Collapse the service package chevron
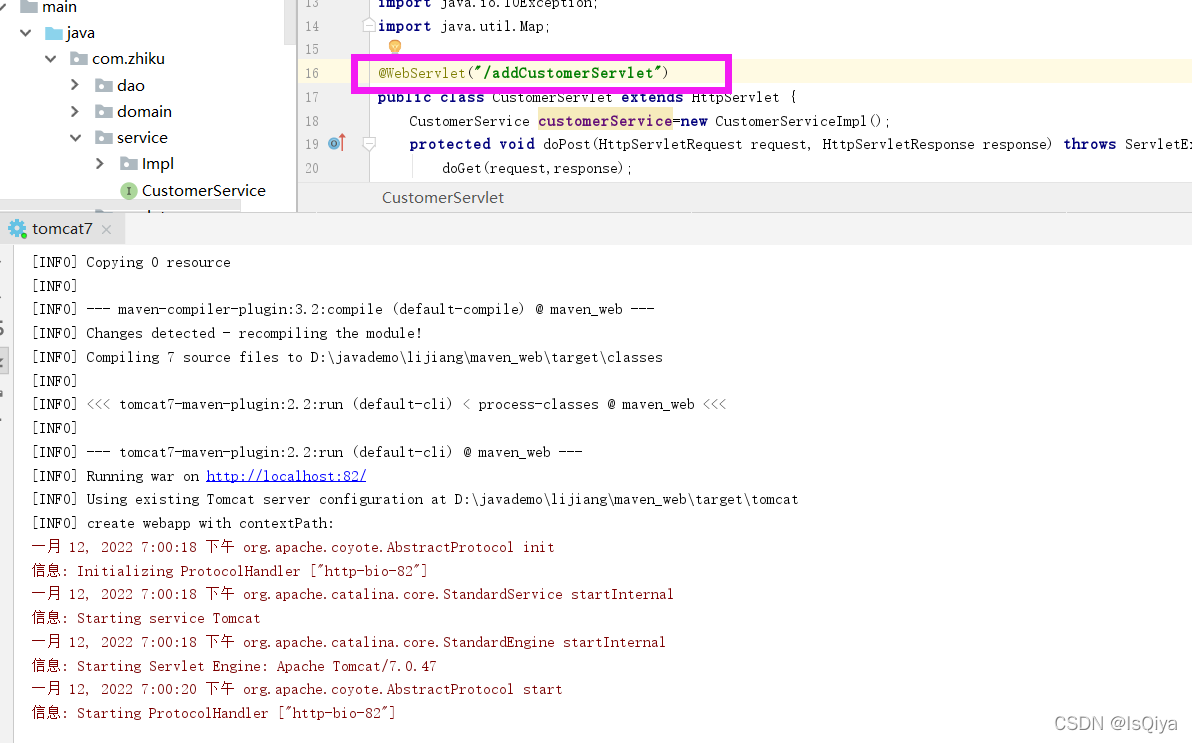 coord(75,138)
